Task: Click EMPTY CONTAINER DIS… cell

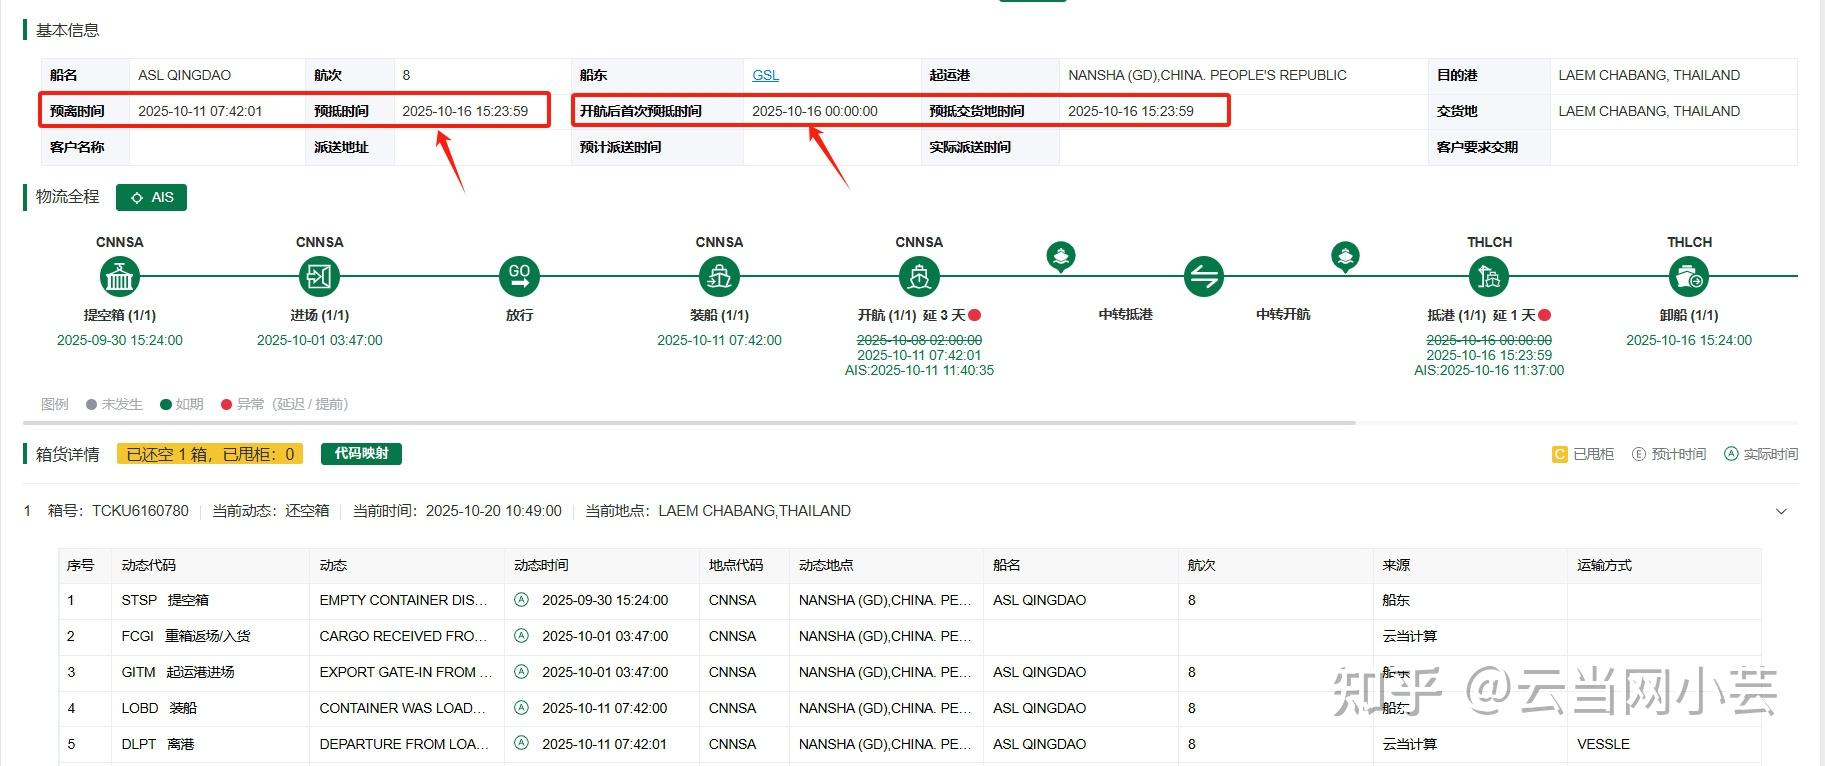Action: (404, 600)
